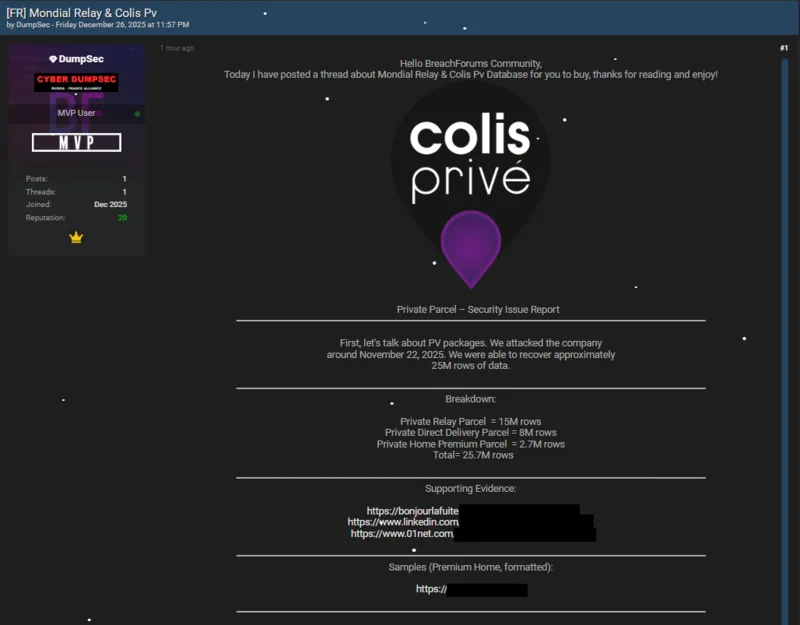Image resolution: width=800 pixels, height=625 pixels.
Task: Click 'Private Home Premium Parcel = 2.7M rows'
Action: pos(470,444)
